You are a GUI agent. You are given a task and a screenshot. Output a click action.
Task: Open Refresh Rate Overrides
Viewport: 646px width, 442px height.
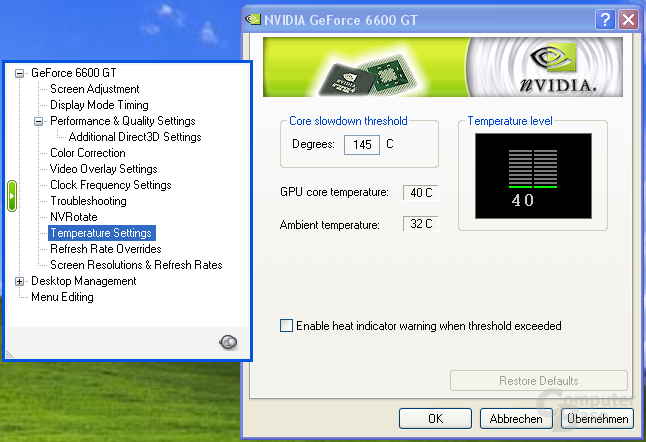(106, 249)
